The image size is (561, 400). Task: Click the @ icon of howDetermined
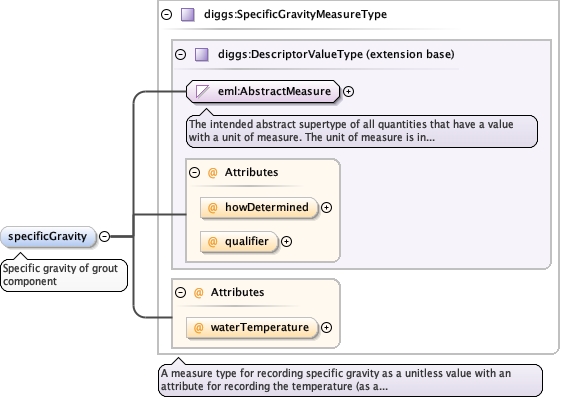(x=213, y=208)
